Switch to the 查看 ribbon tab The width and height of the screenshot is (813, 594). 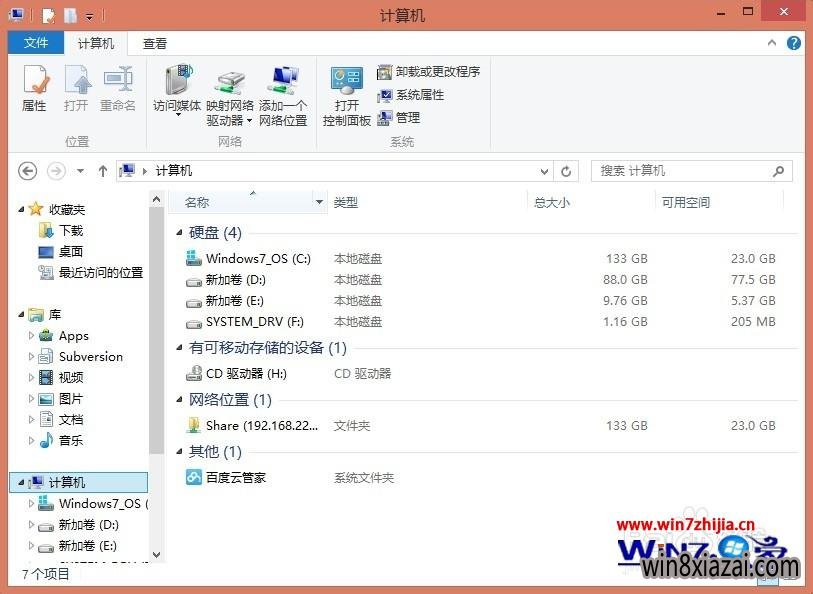point(155,44)
